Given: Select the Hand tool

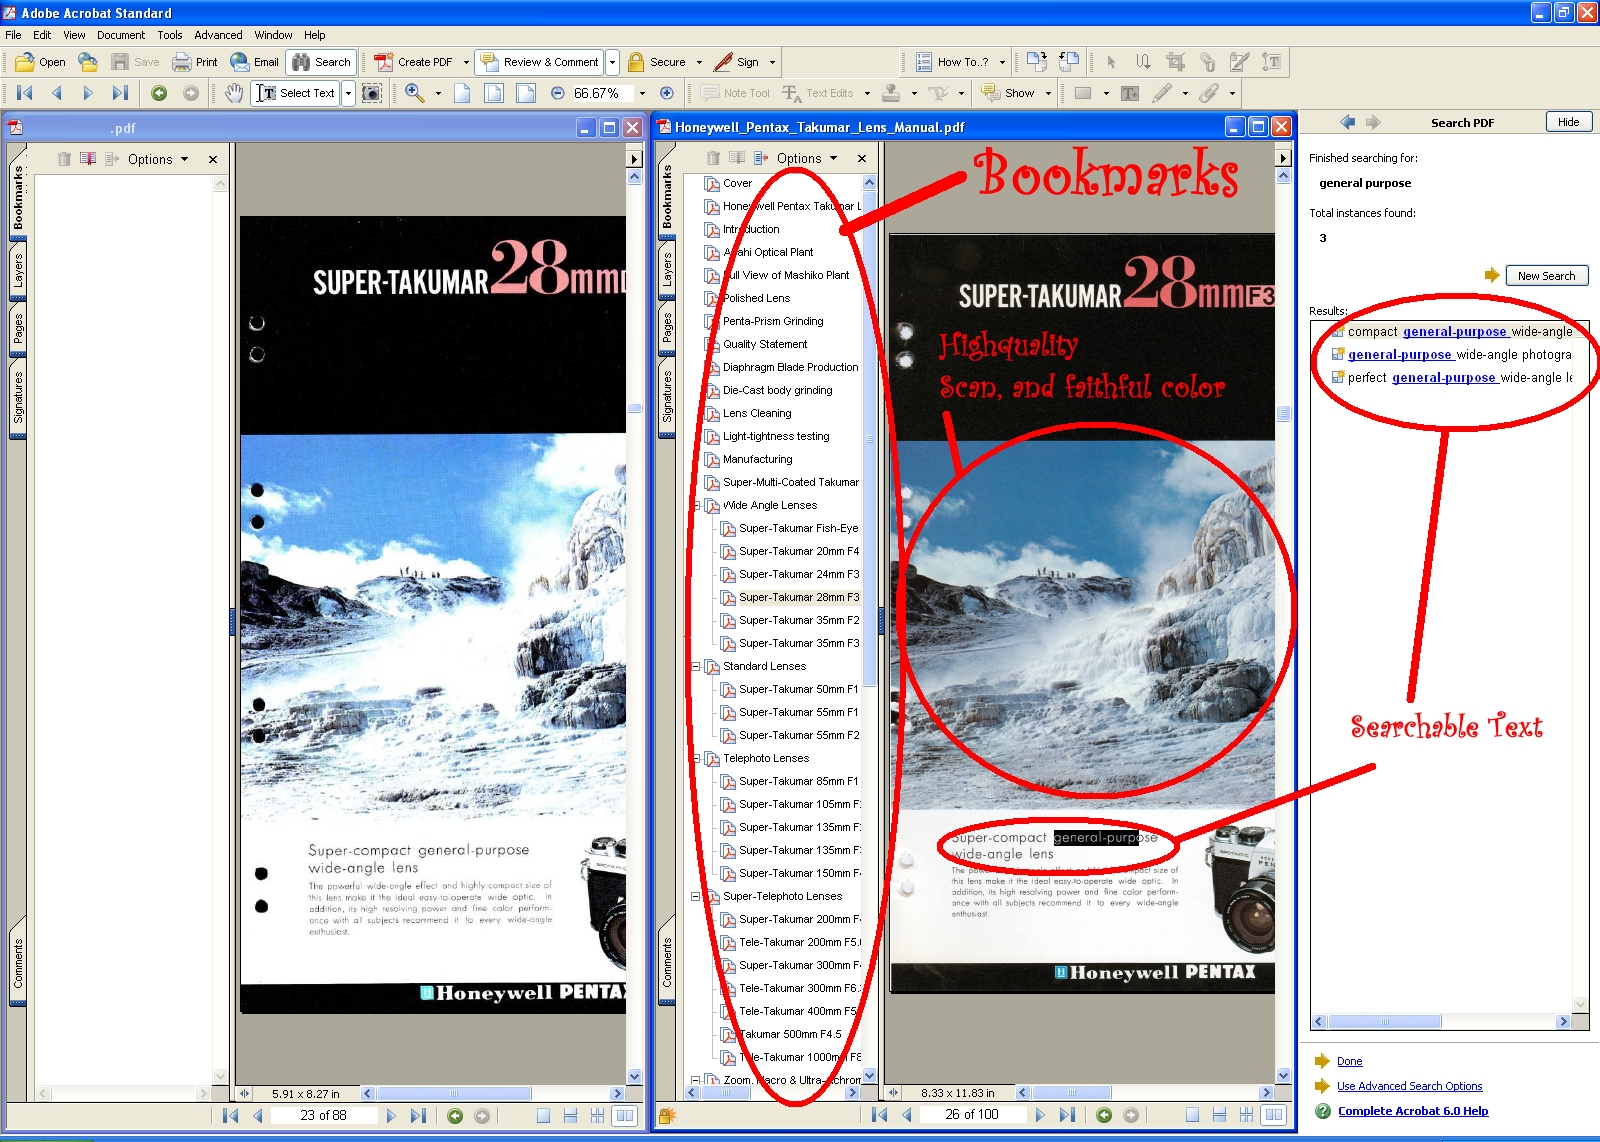Looking at the screenshot, I should (x=233, y=93).
